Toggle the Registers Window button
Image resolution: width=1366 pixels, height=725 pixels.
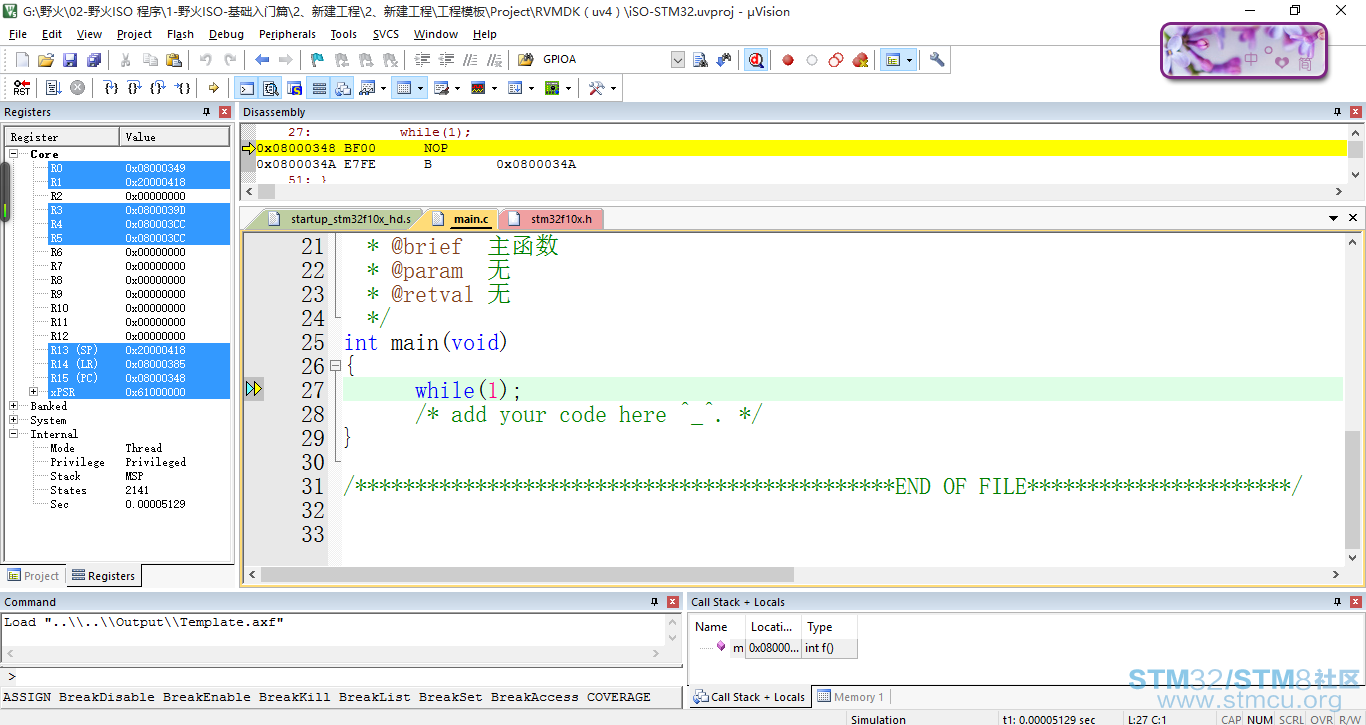319,88
